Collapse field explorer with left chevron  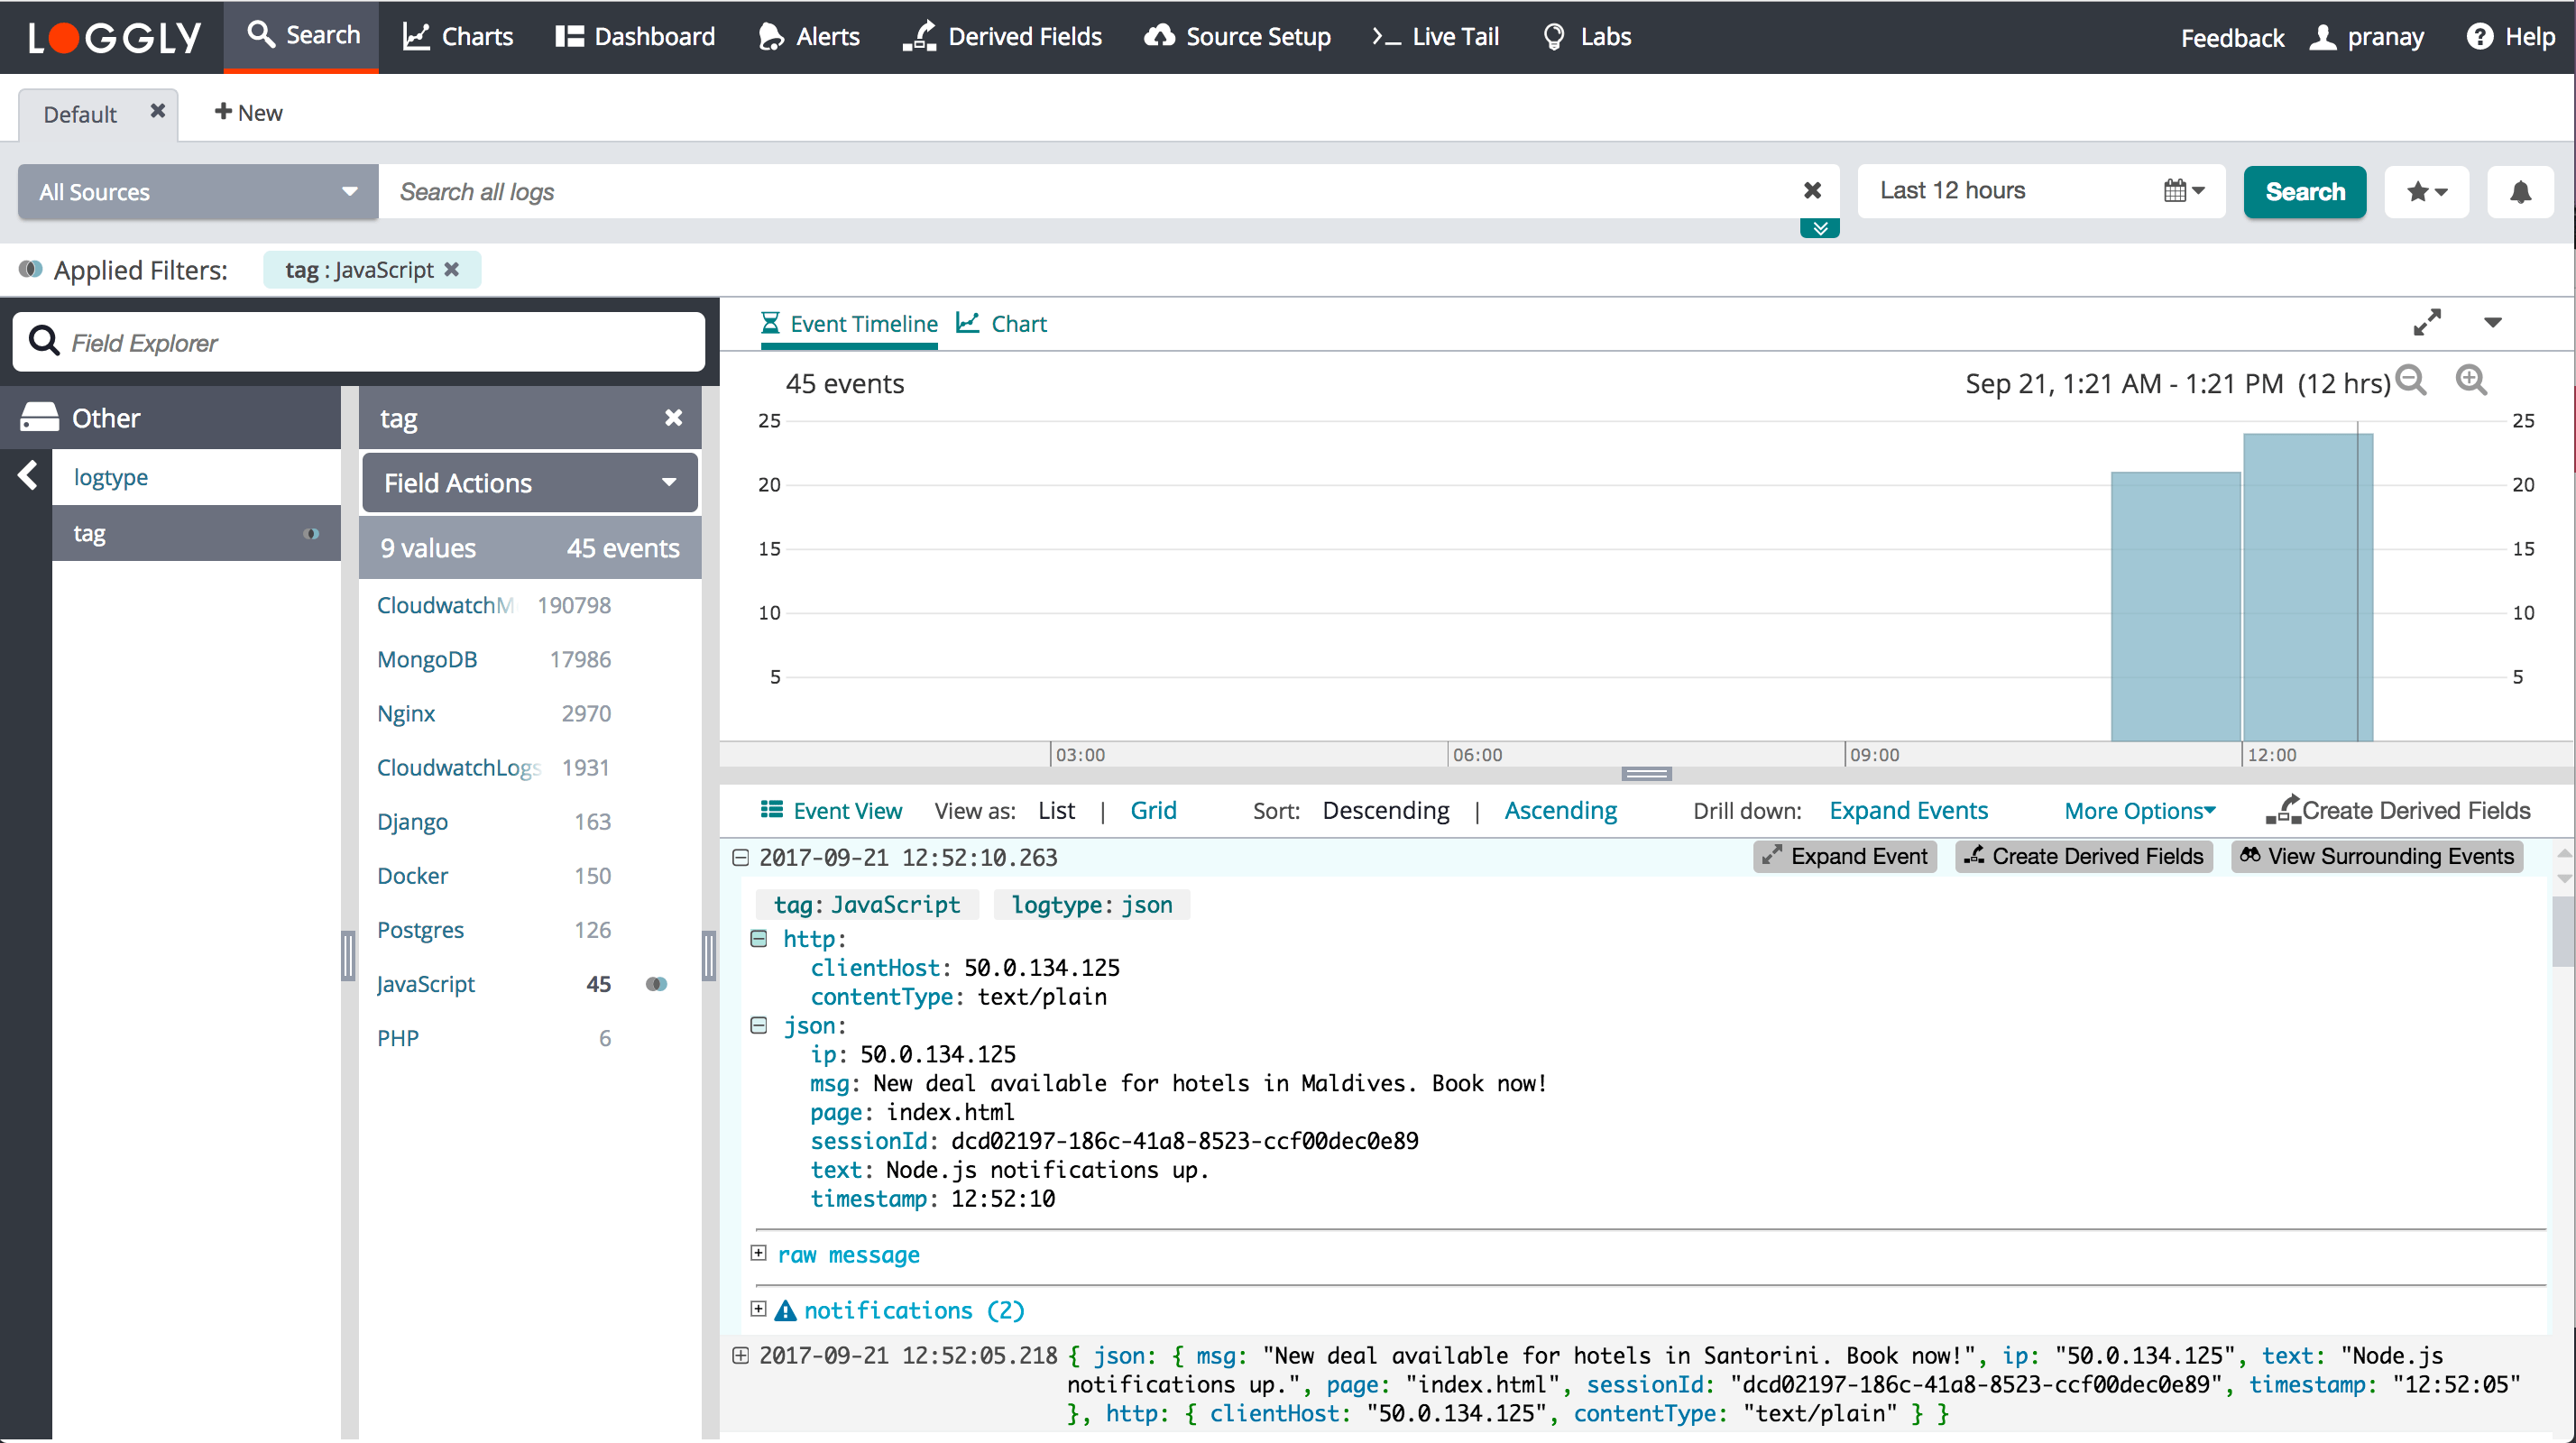point(27,476)
